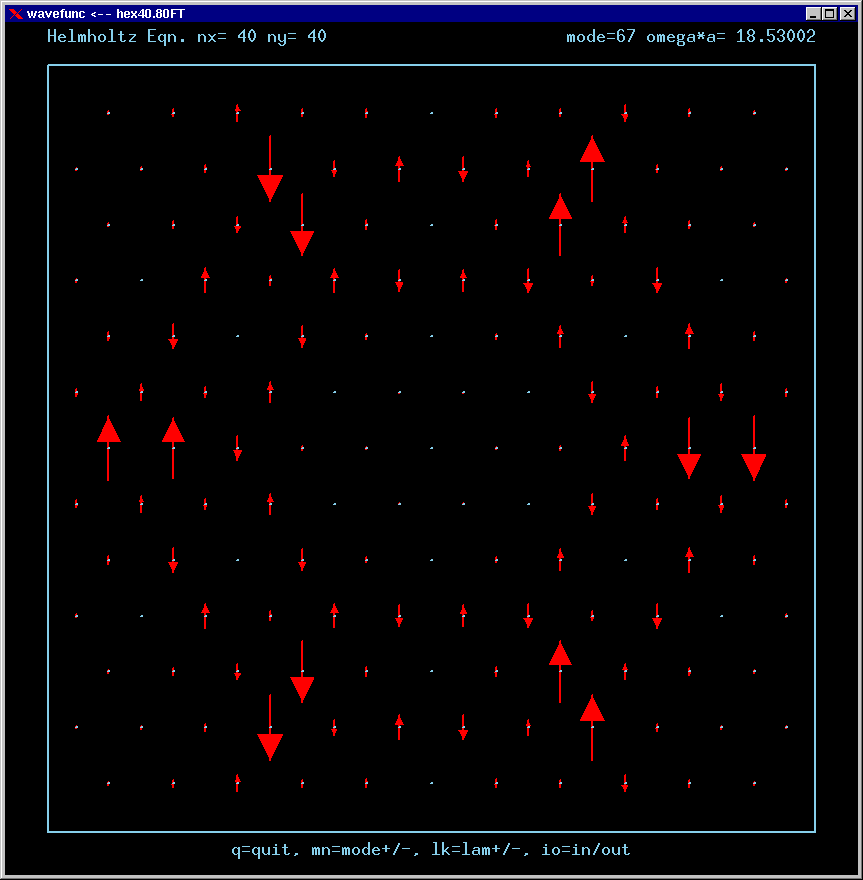This screenshot has height=880, width=863.
Task: Click the bottommost large downward red arrow
Action: coord(270,728)
